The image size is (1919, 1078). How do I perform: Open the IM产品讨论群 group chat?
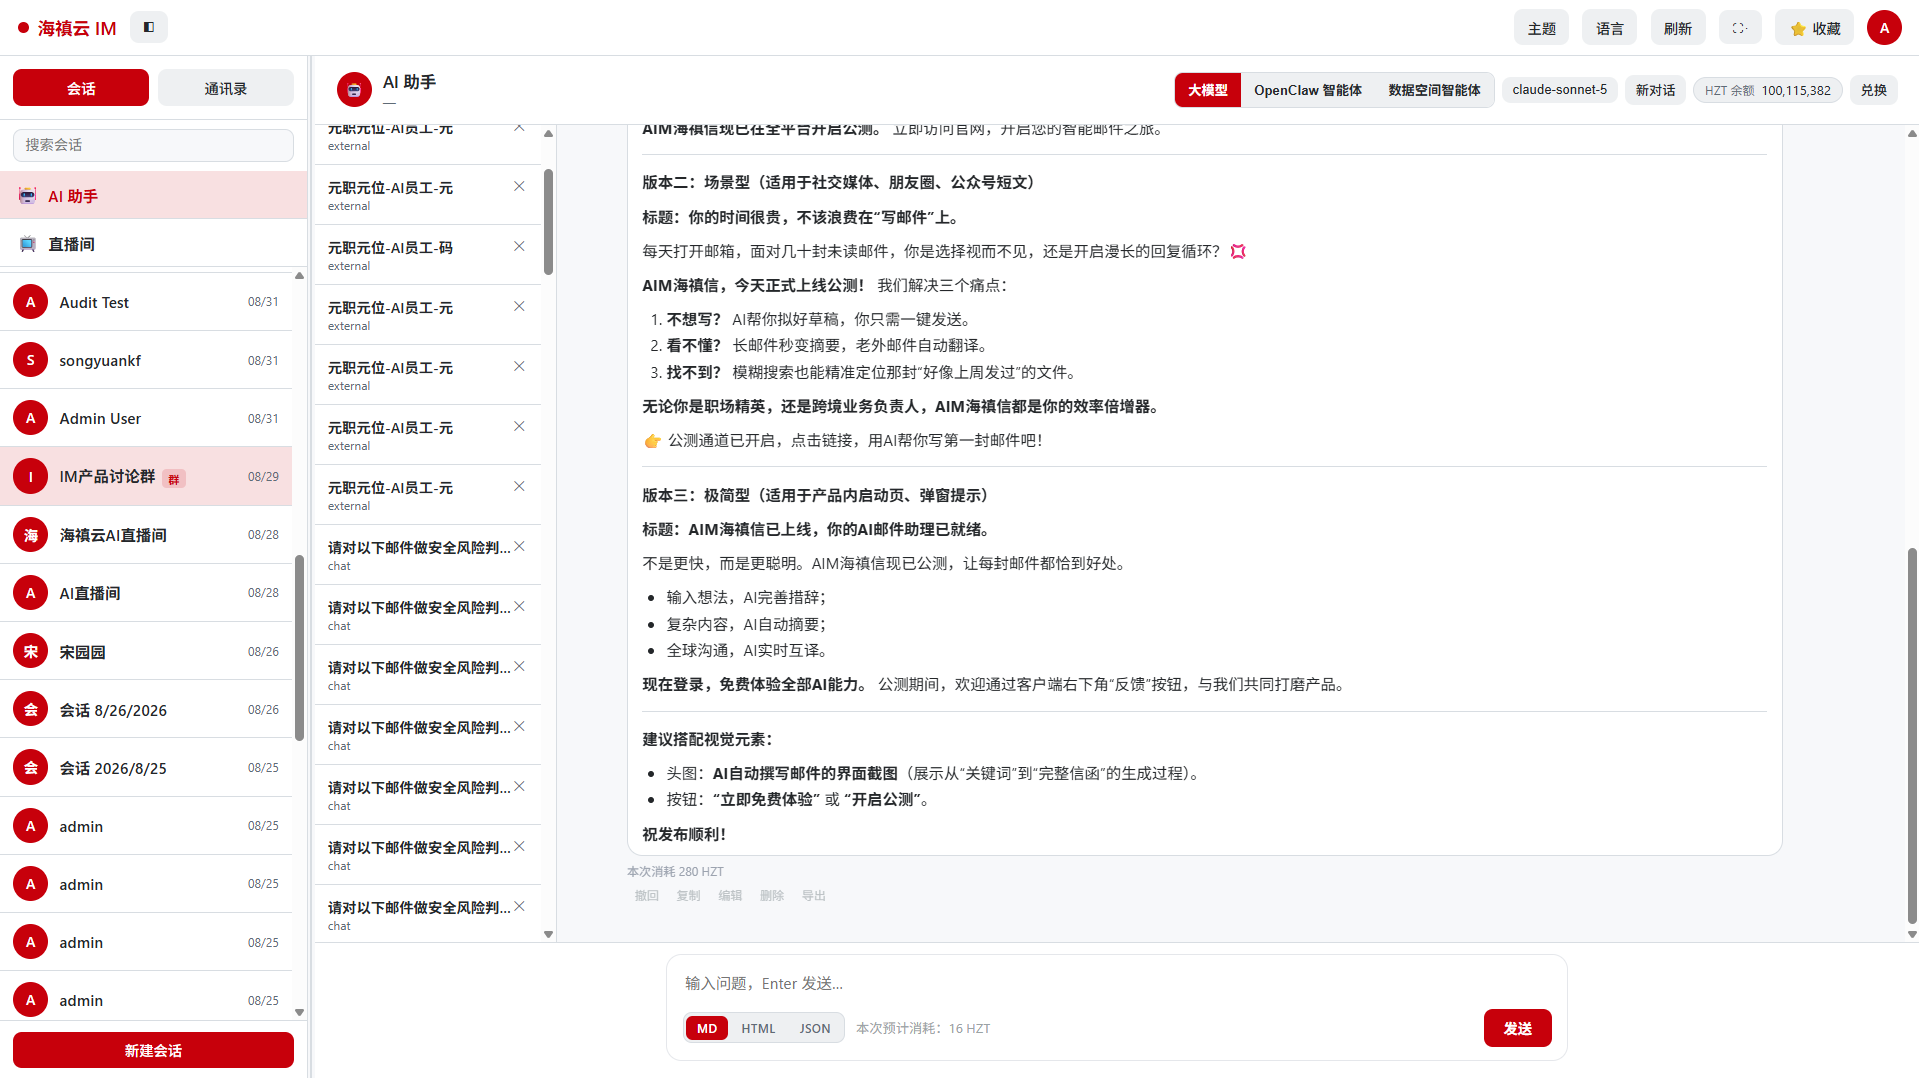pyautogui.click(x=146, y=476)
